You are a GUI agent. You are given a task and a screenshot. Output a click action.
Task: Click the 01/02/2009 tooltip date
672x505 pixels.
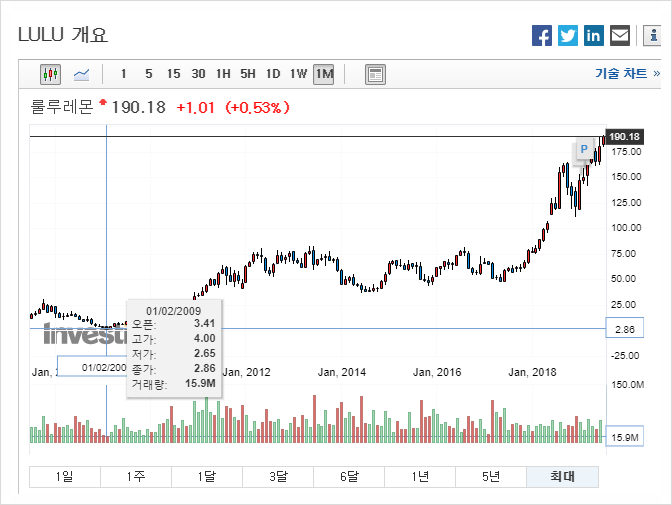[x=174, y=311]
